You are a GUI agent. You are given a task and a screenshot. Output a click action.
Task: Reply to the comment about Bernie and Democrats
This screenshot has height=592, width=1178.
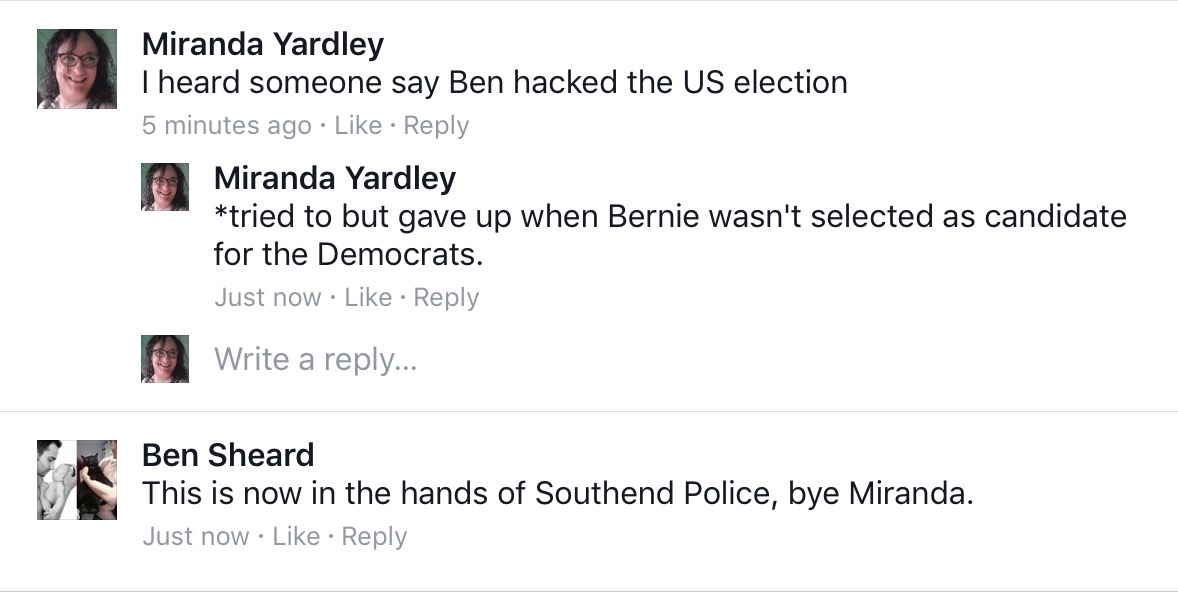click(446, 298)
